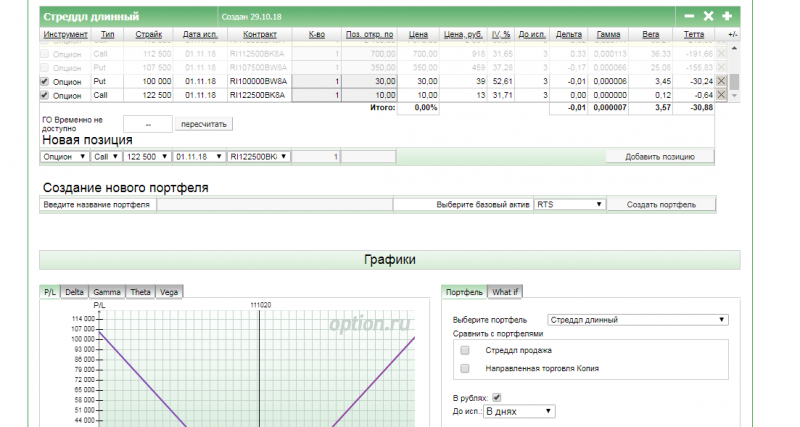The image size is (800, 427).
Task: Sort by Инструмент column header
Action: pyautogui.click(x=65, y=34)
